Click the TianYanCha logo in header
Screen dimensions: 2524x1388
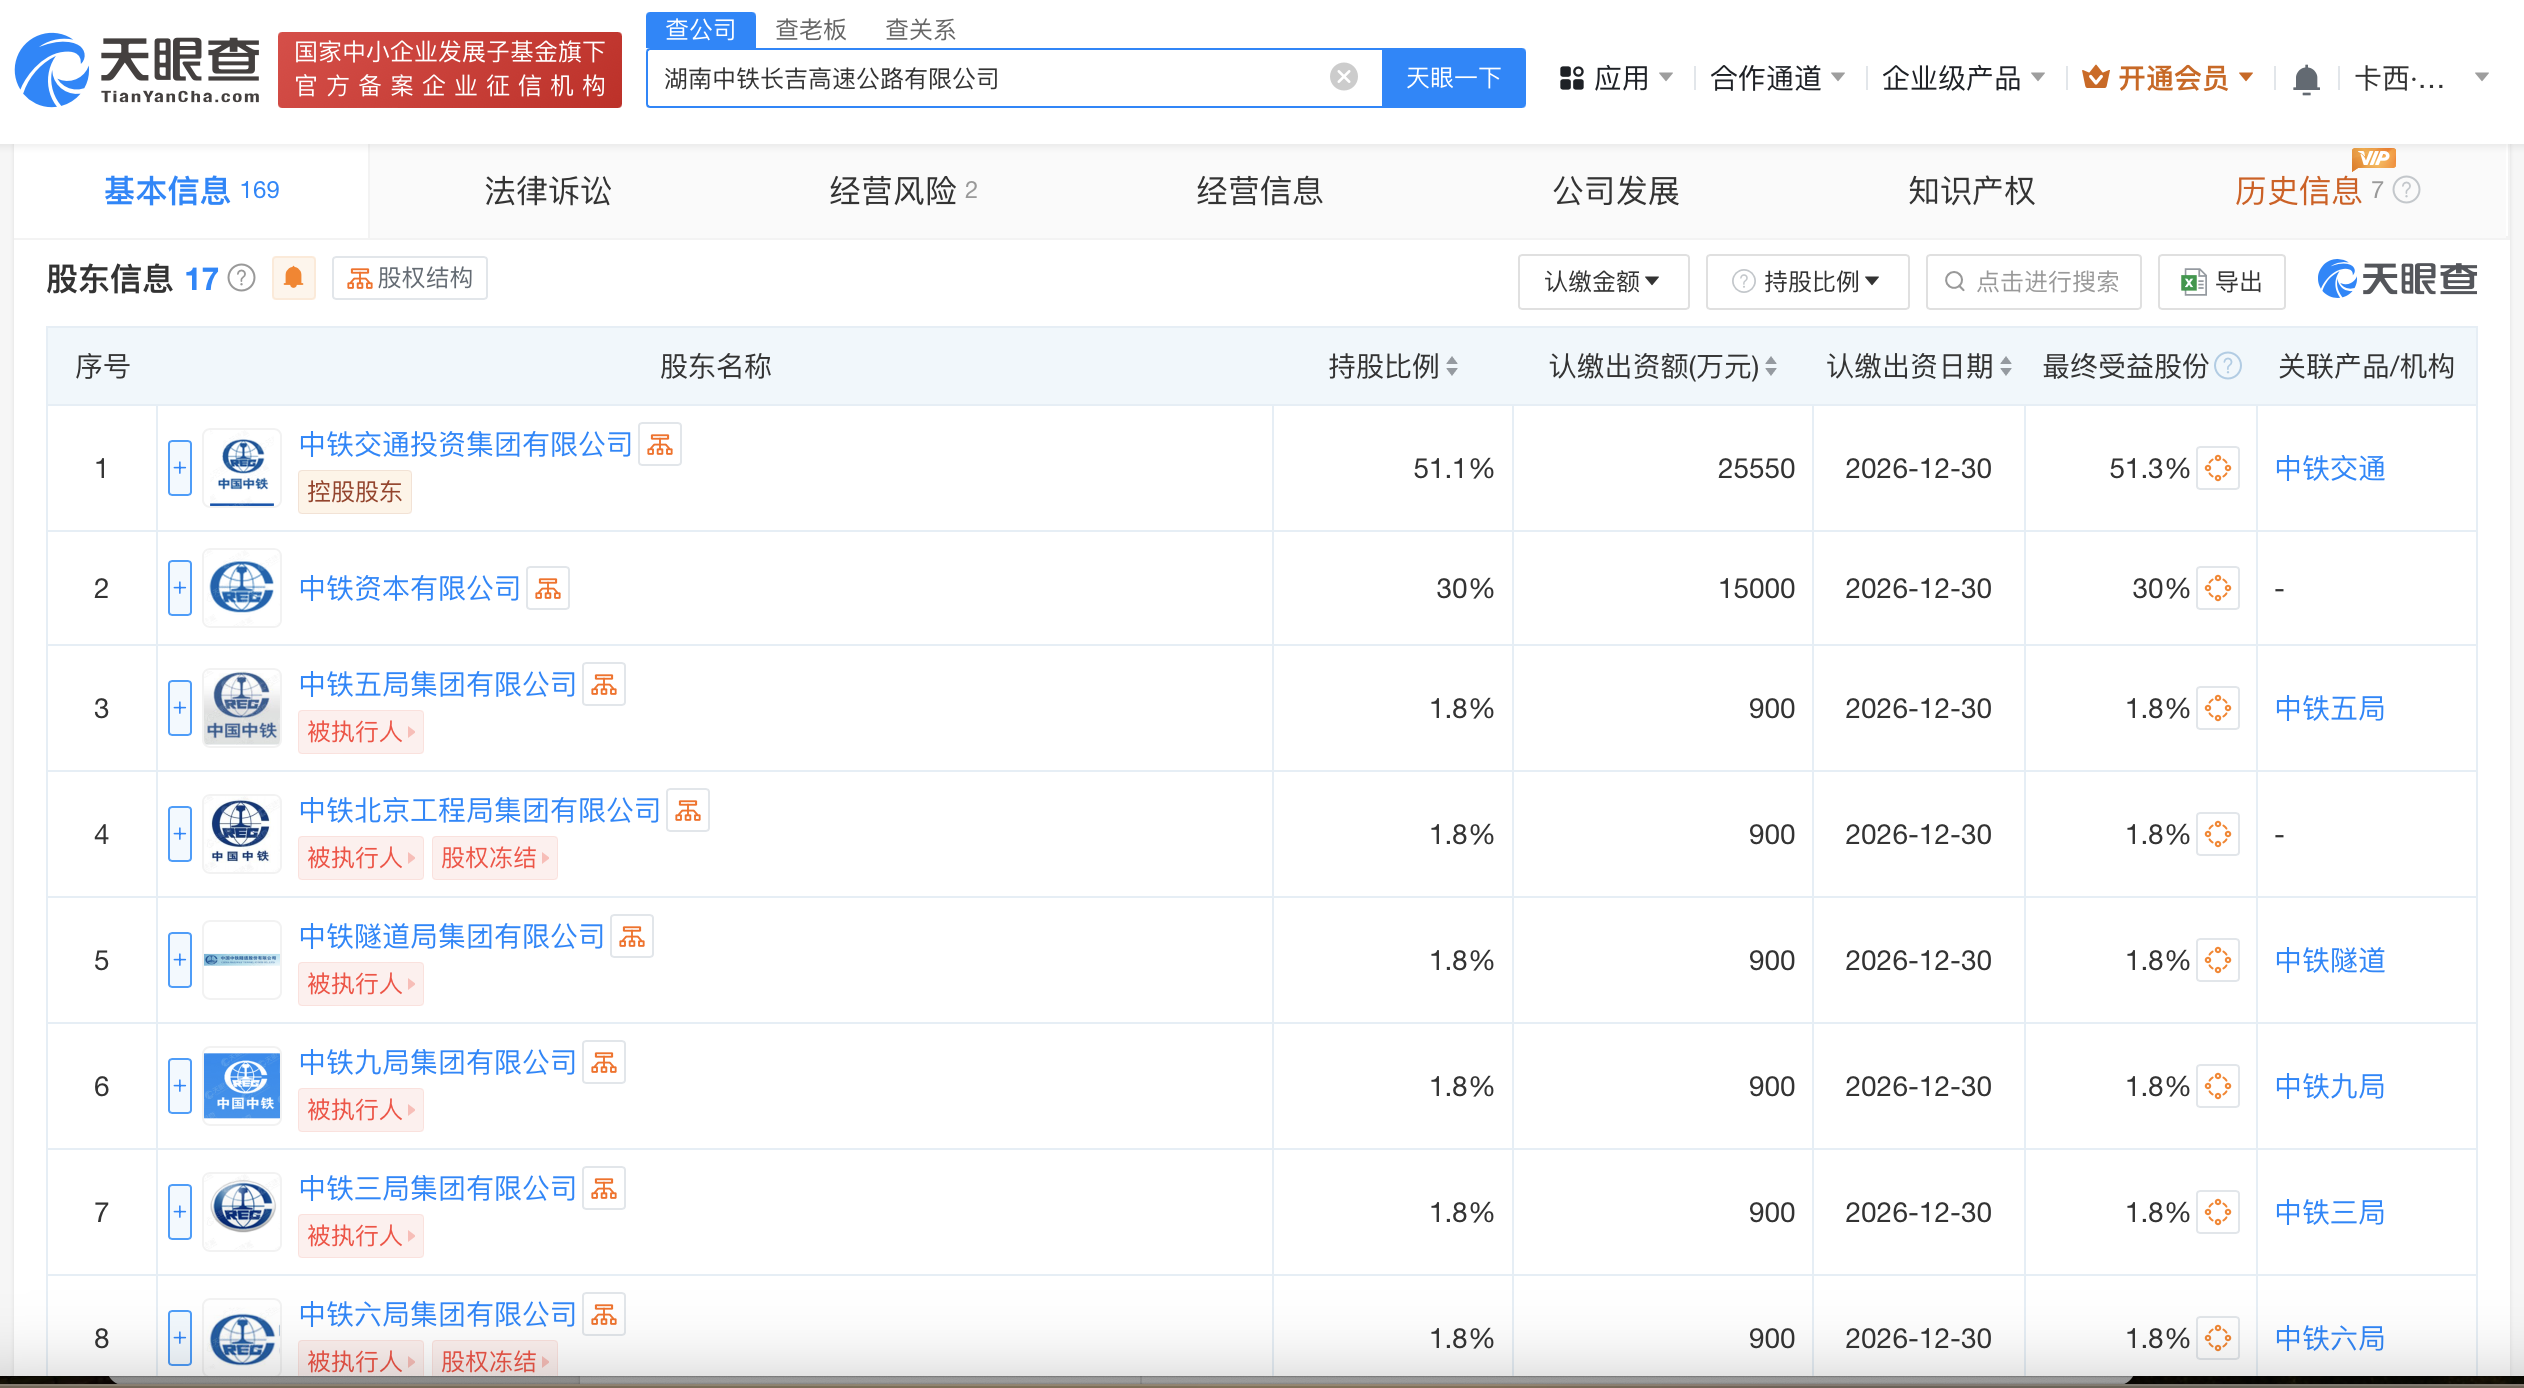click(x=138, y=70)
